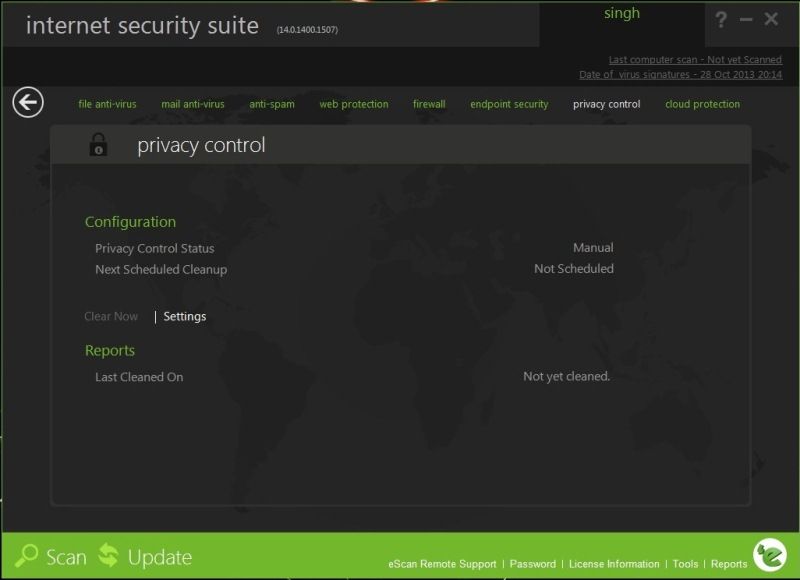Switch to the file anti-virus tab
800x580 pixels.
pyautogui.click(x=107, y=104)
